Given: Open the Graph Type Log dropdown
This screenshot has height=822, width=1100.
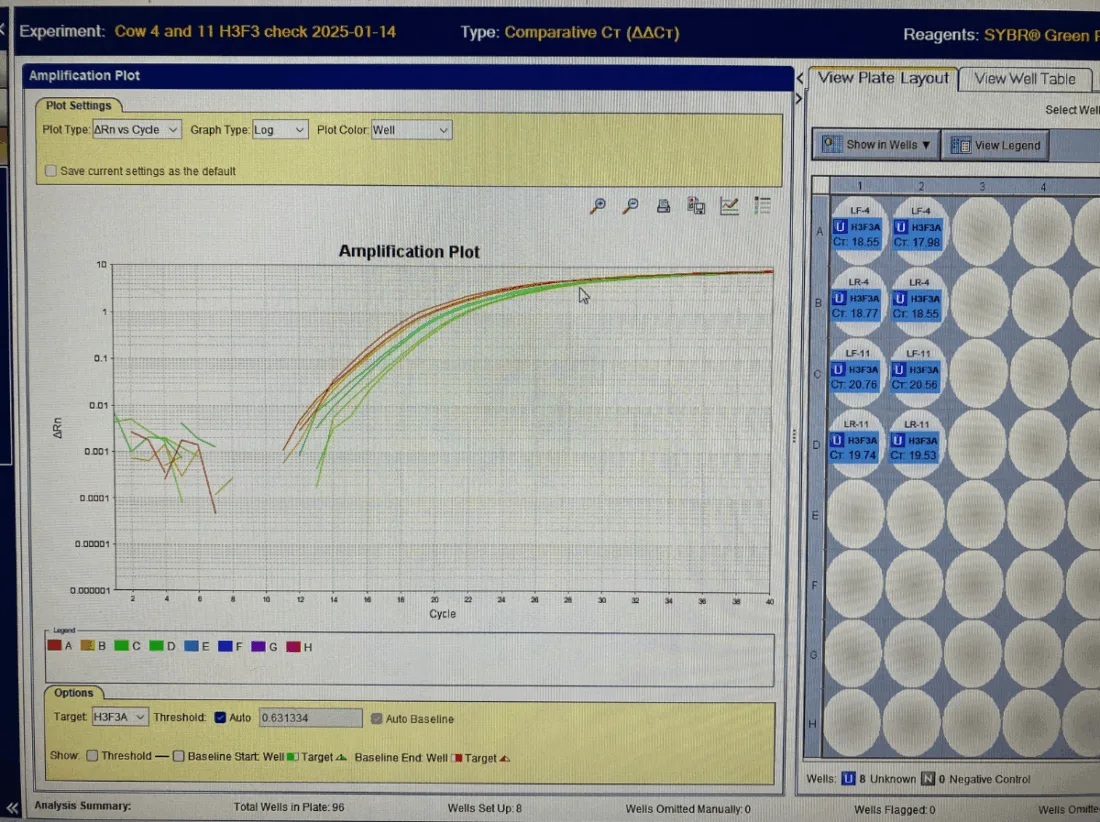Looking at the screenshot, I should pyautogui.click(x=278, y=130).
